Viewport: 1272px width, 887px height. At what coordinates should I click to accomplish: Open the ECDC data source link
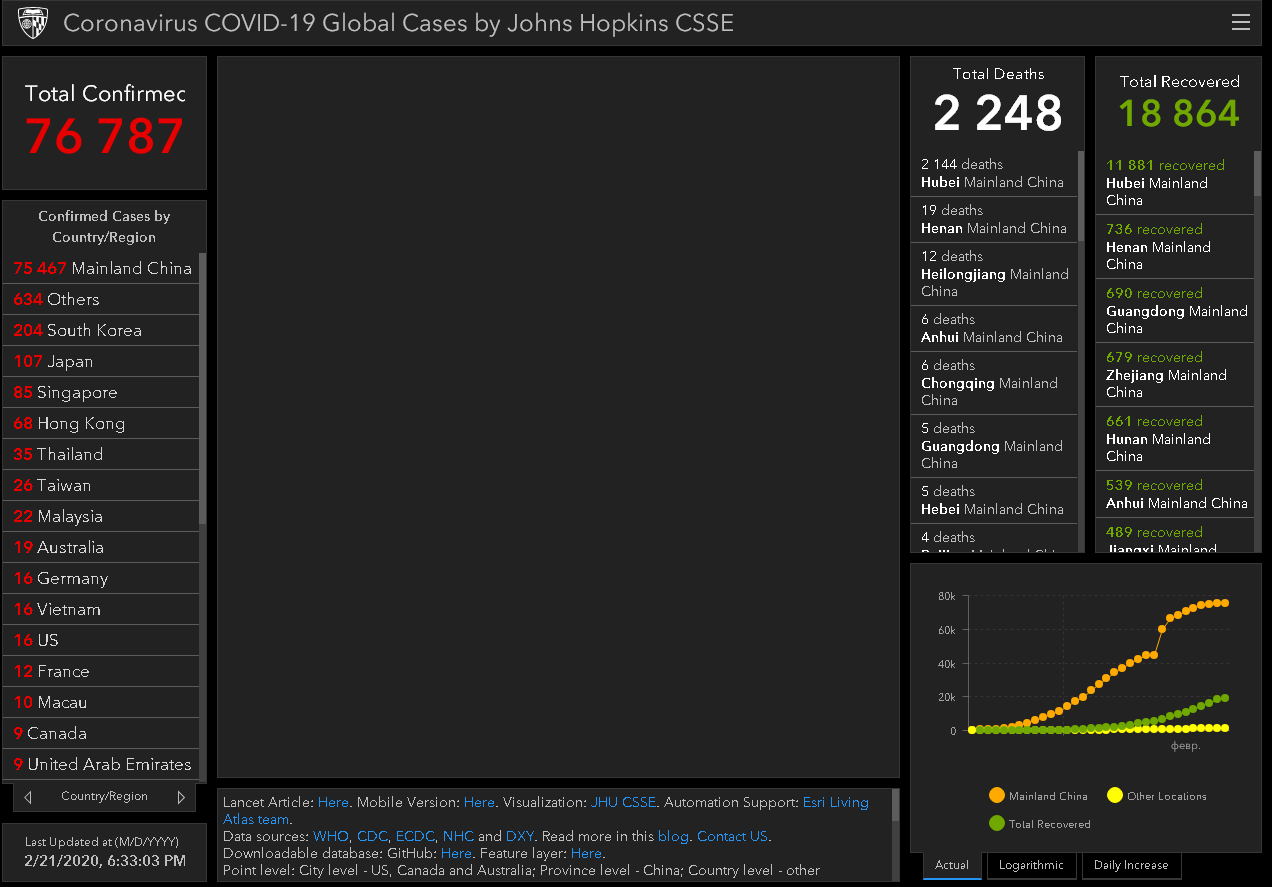pos(415,836)
